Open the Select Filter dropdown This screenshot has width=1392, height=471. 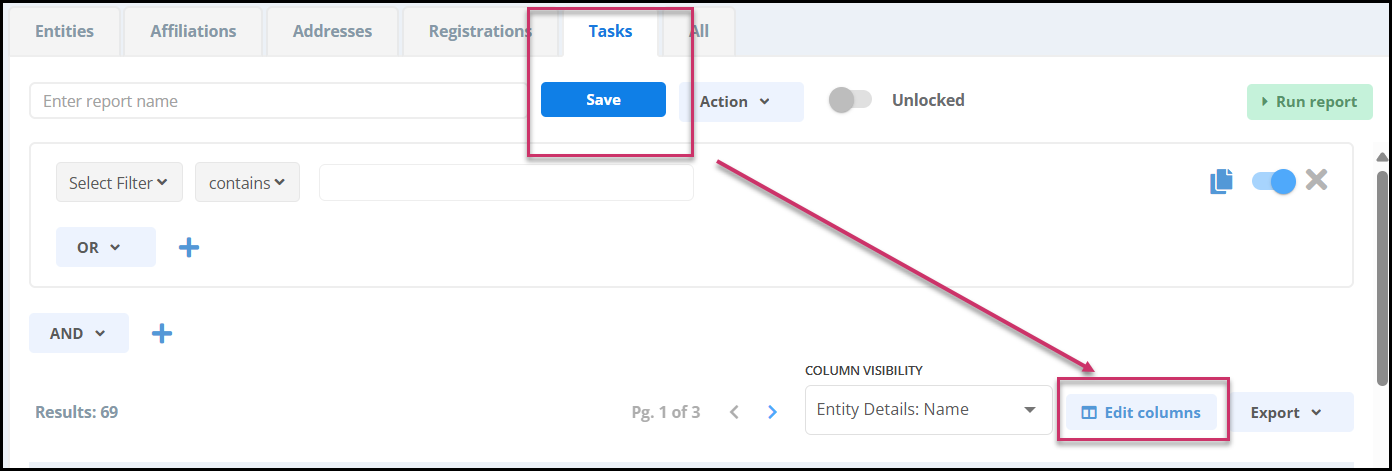coord(119,182)
